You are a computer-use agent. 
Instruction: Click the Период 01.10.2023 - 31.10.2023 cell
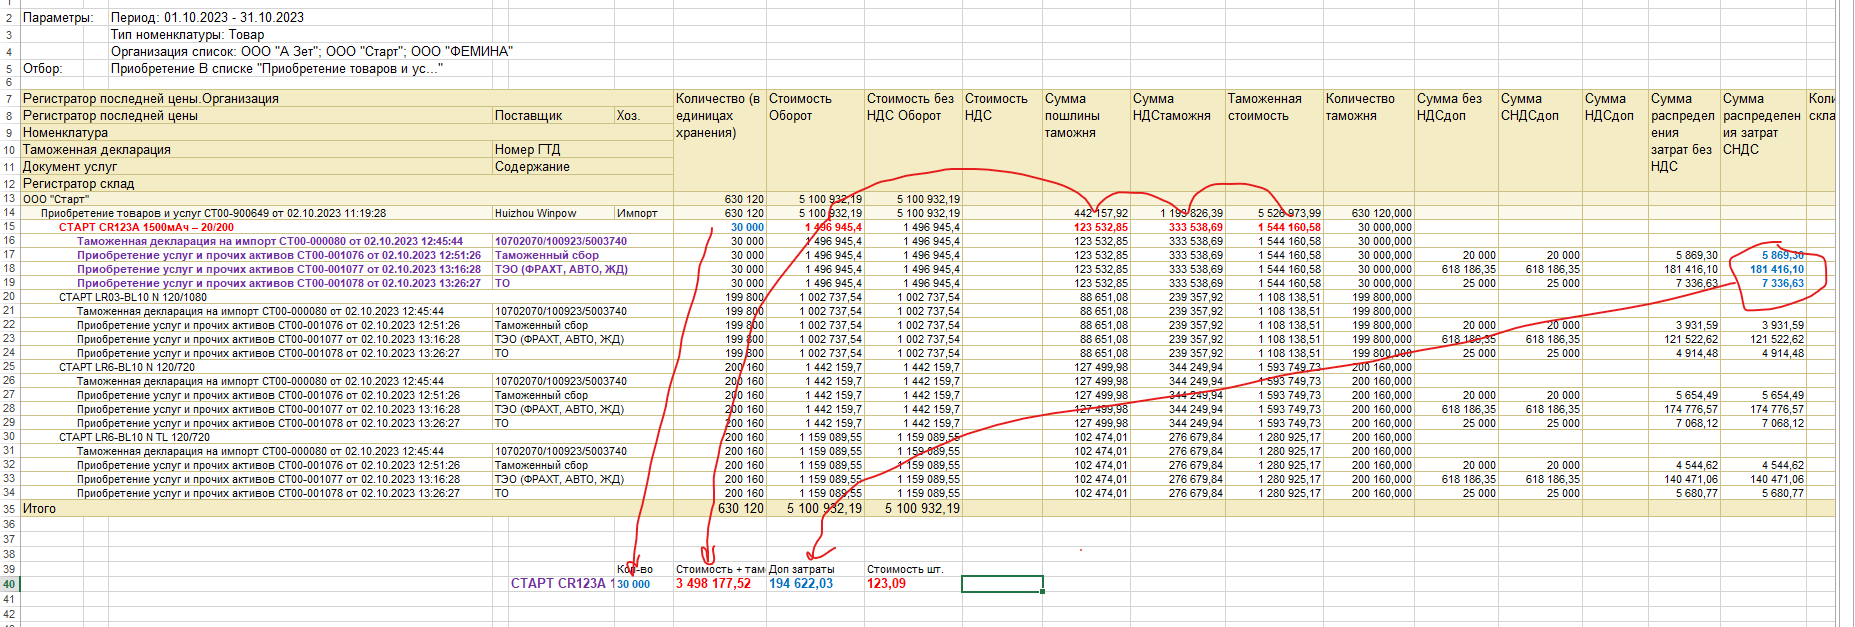[207, 17]
